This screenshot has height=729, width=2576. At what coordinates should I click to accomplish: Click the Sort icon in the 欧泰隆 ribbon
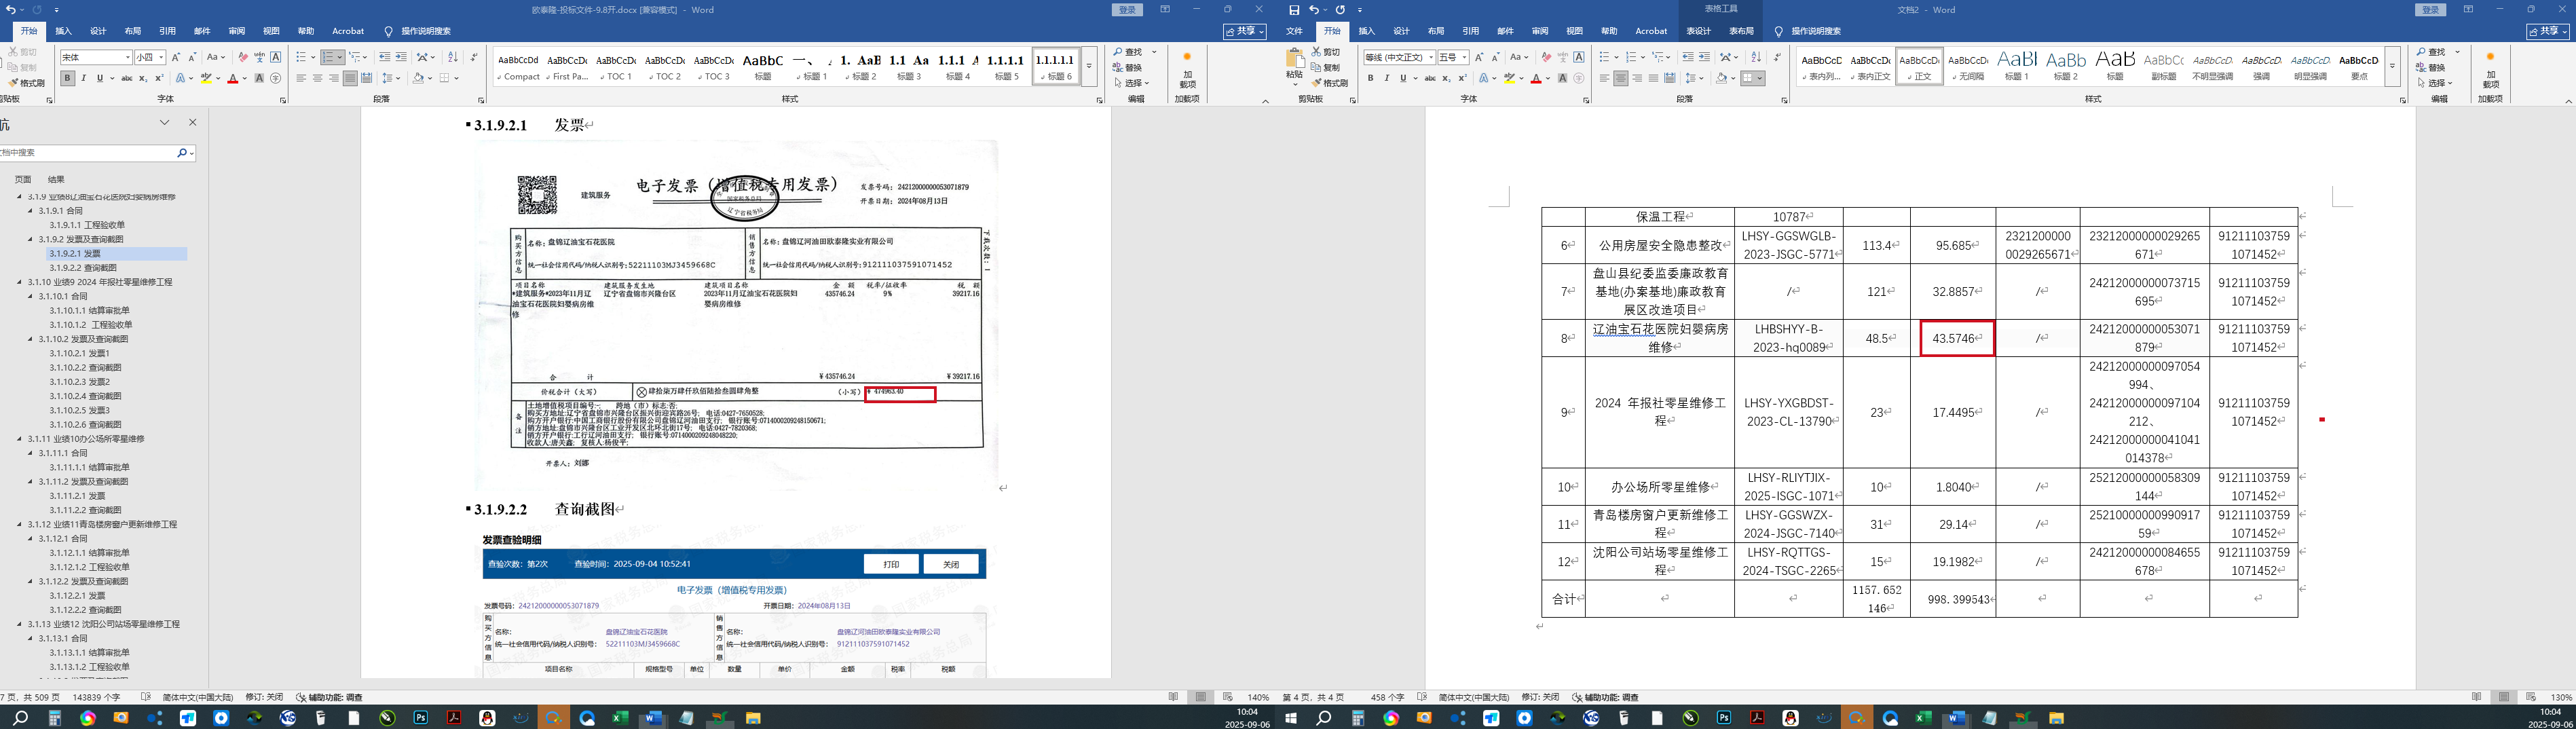pos(453,57)
